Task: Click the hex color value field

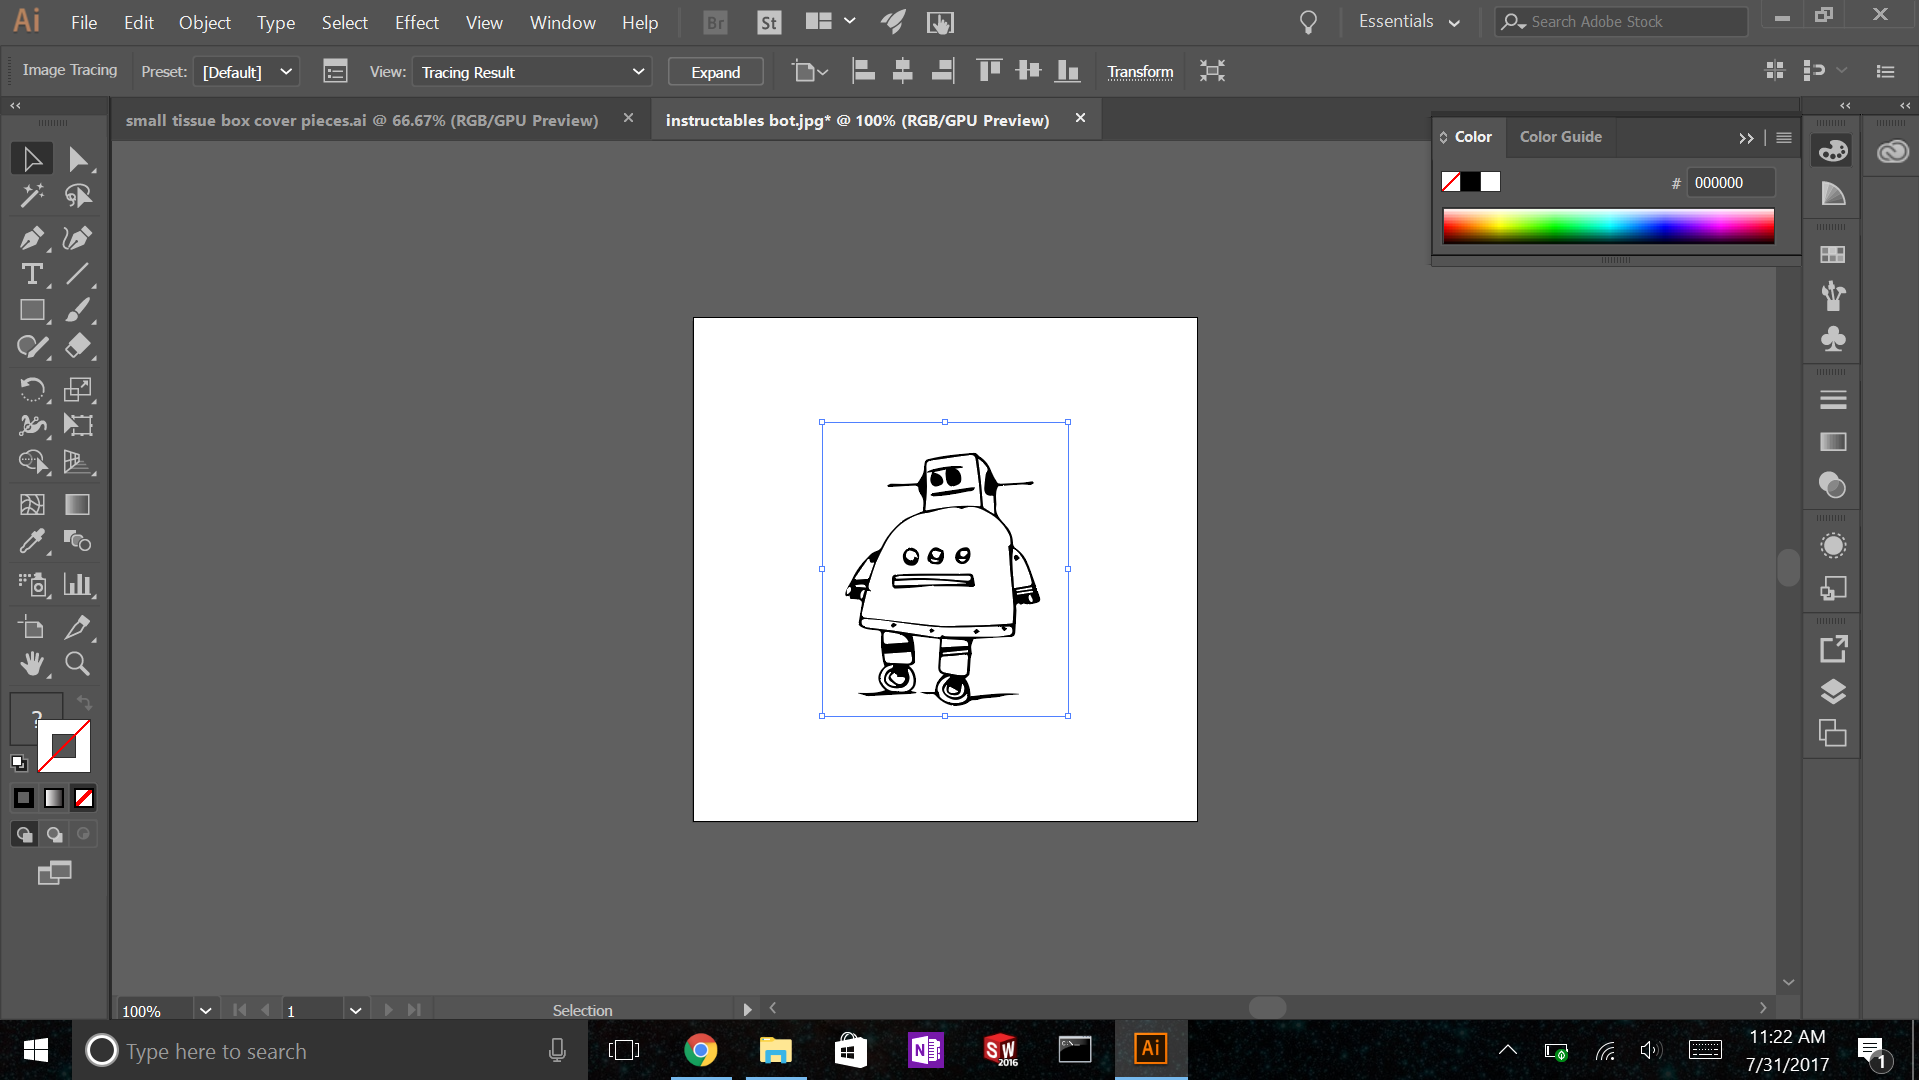Action: tap(1732, 182)
